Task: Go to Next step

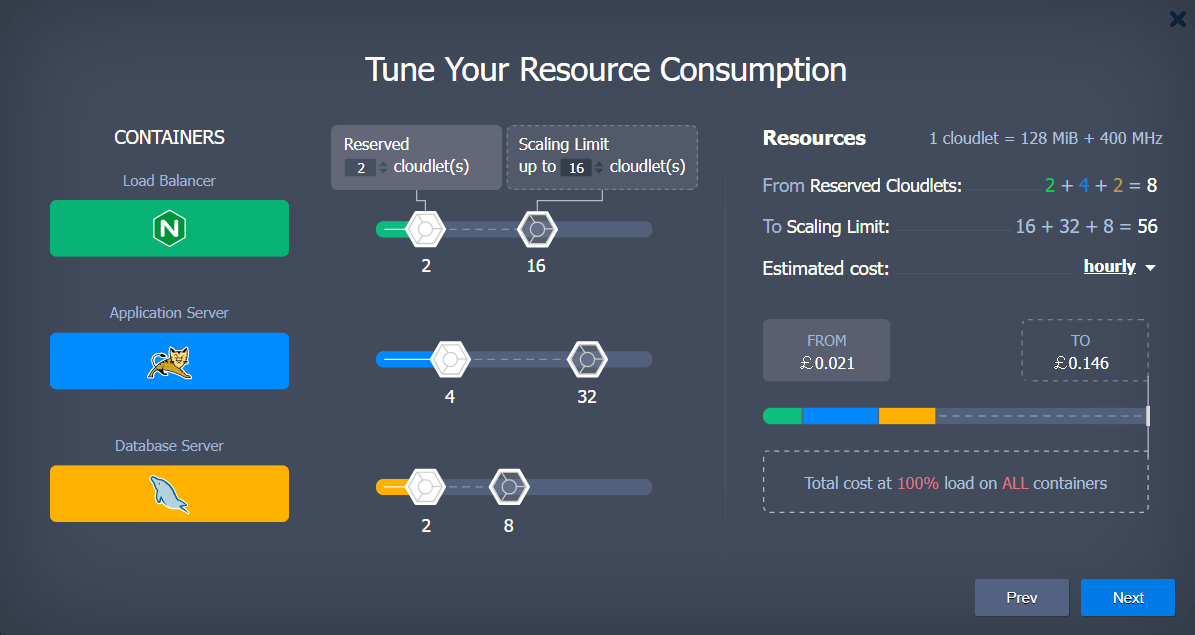Action: tap(1127, 597)
